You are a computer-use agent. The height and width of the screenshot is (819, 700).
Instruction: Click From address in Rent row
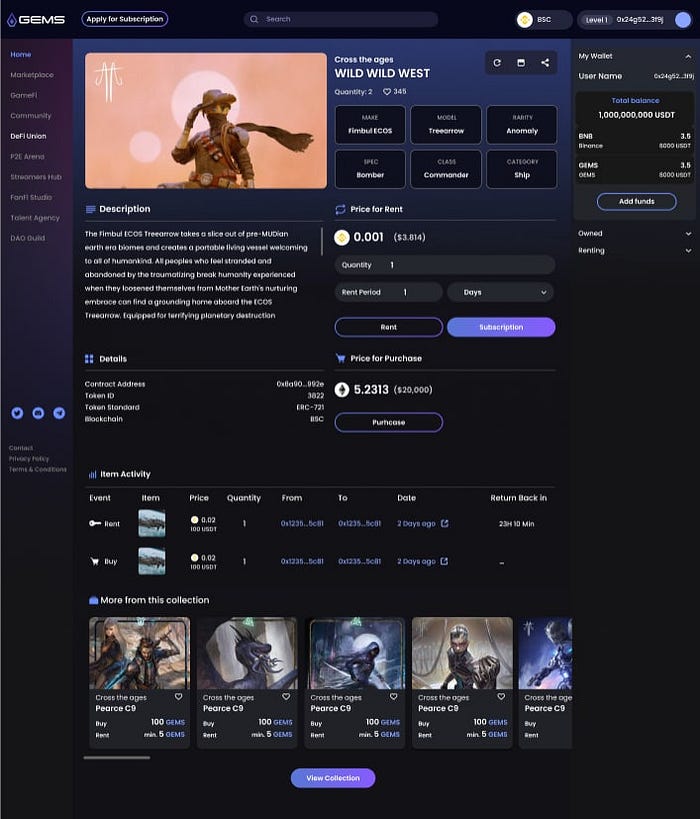pyautogui.click(x=302, y=523)
